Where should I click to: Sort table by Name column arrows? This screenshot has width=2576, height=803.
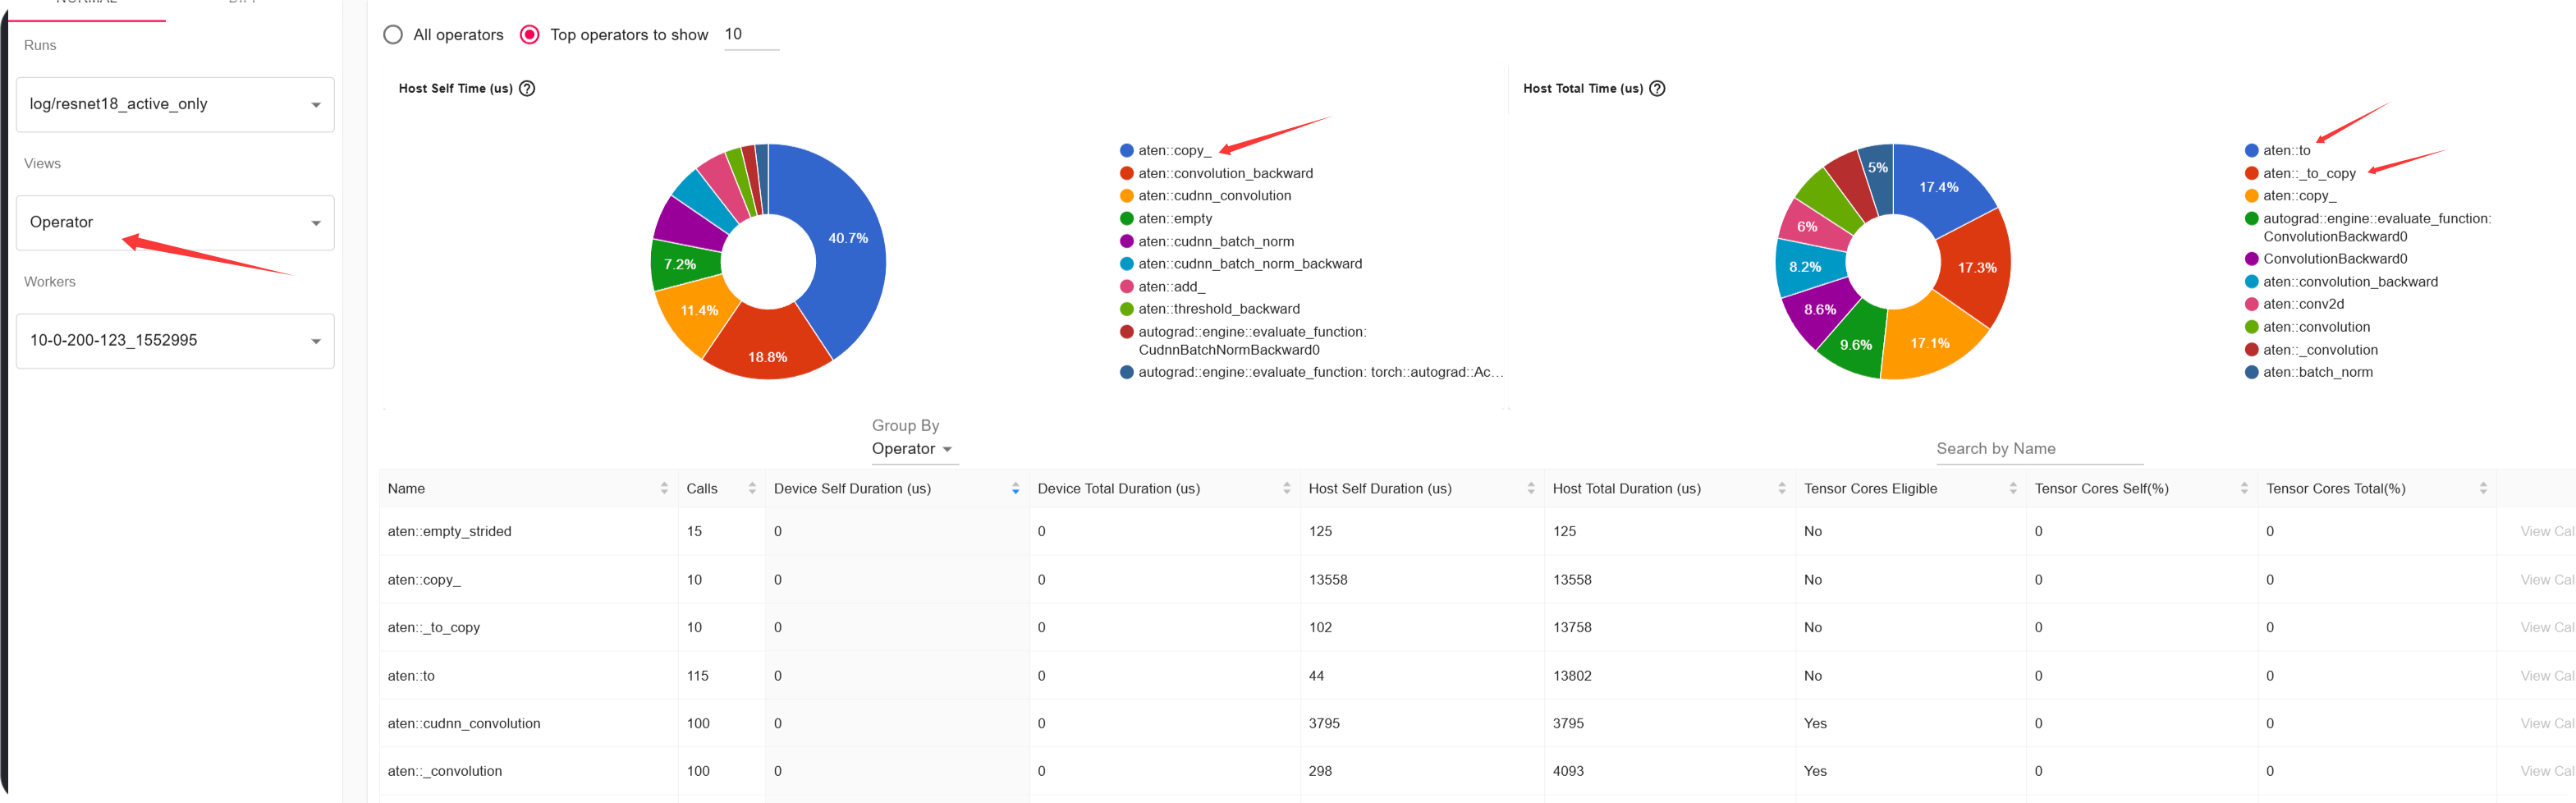pyautogui.click(x=664, y=488)
